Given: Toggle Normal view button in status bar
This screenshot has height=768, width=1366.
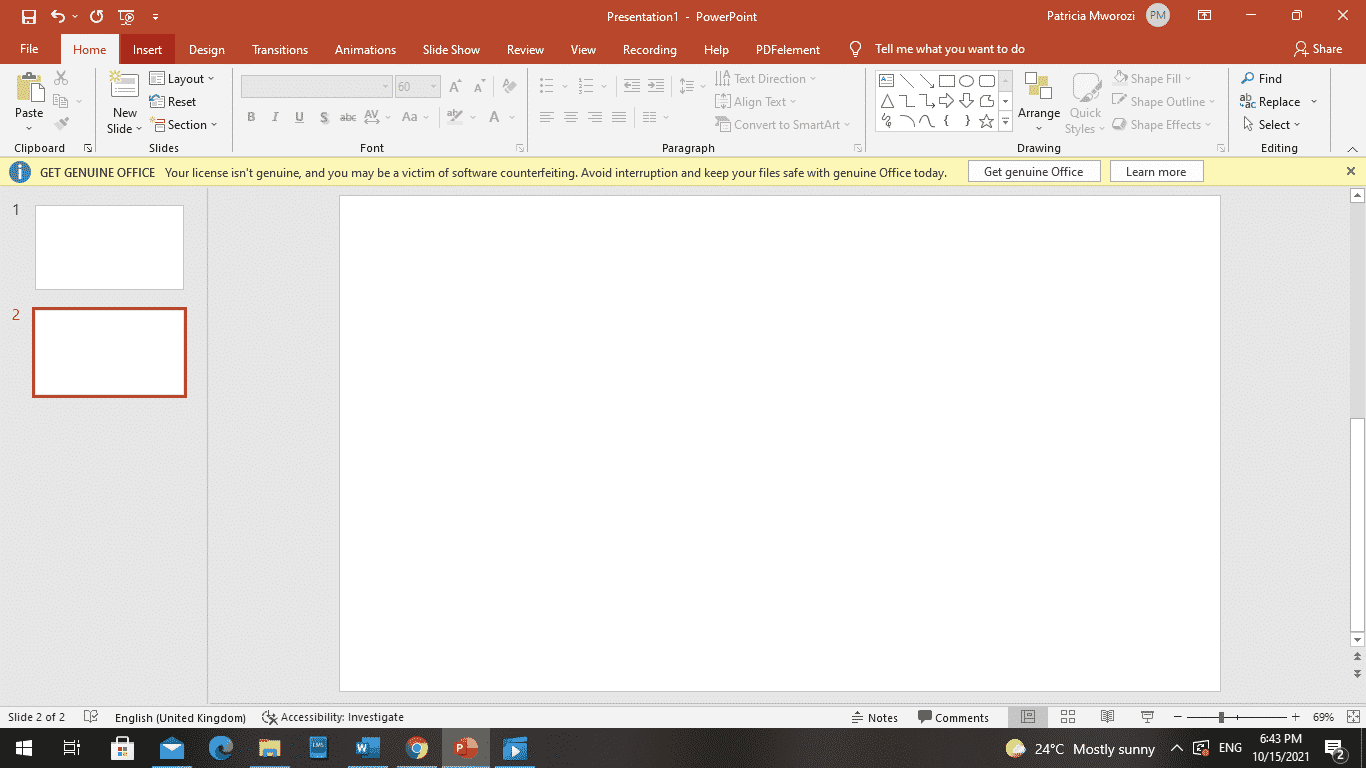Looking at the screenshot, I should (1028, 717).
